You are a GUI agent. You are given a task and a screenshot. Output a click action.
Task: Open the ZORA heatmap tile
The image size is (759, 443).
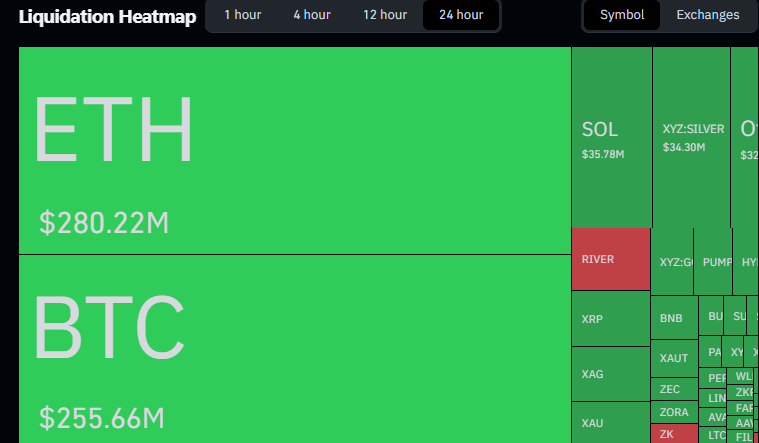click(x=674, y=412)
